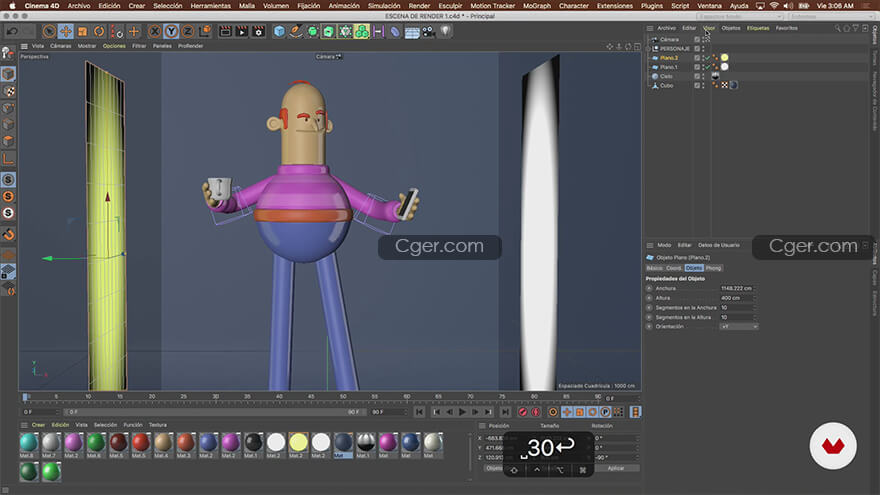The height and width of the screenshot is (495, 880).
Task: Open the viewport hamburger menu
Action: tap(24, 46)
